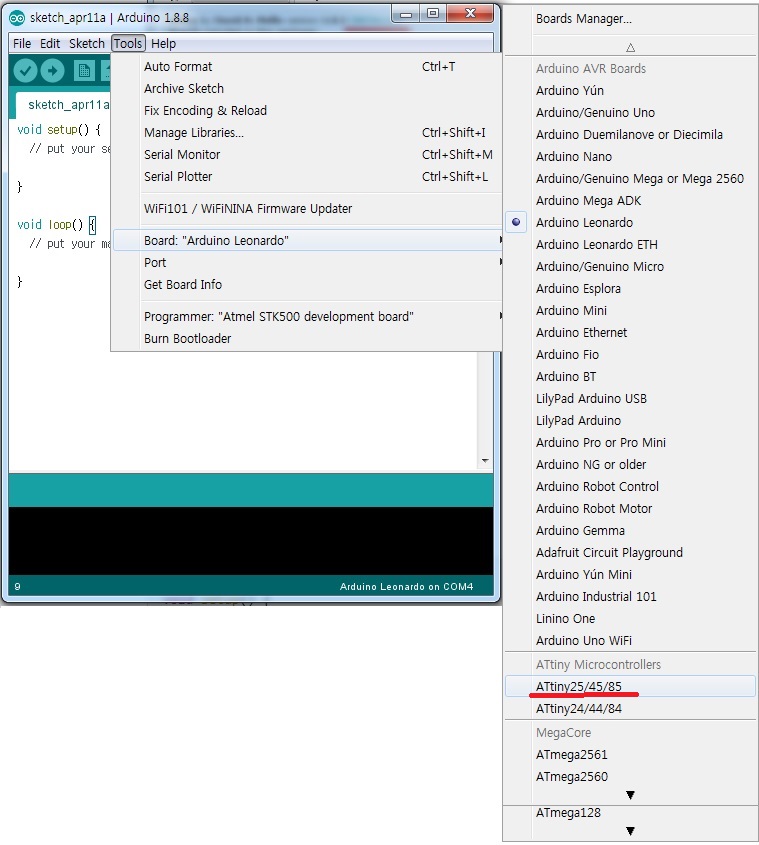Select Arduino Uno WiFi board
Image resolution: width=759 pixels, height=845 pixels.
[x=630, y=641]
